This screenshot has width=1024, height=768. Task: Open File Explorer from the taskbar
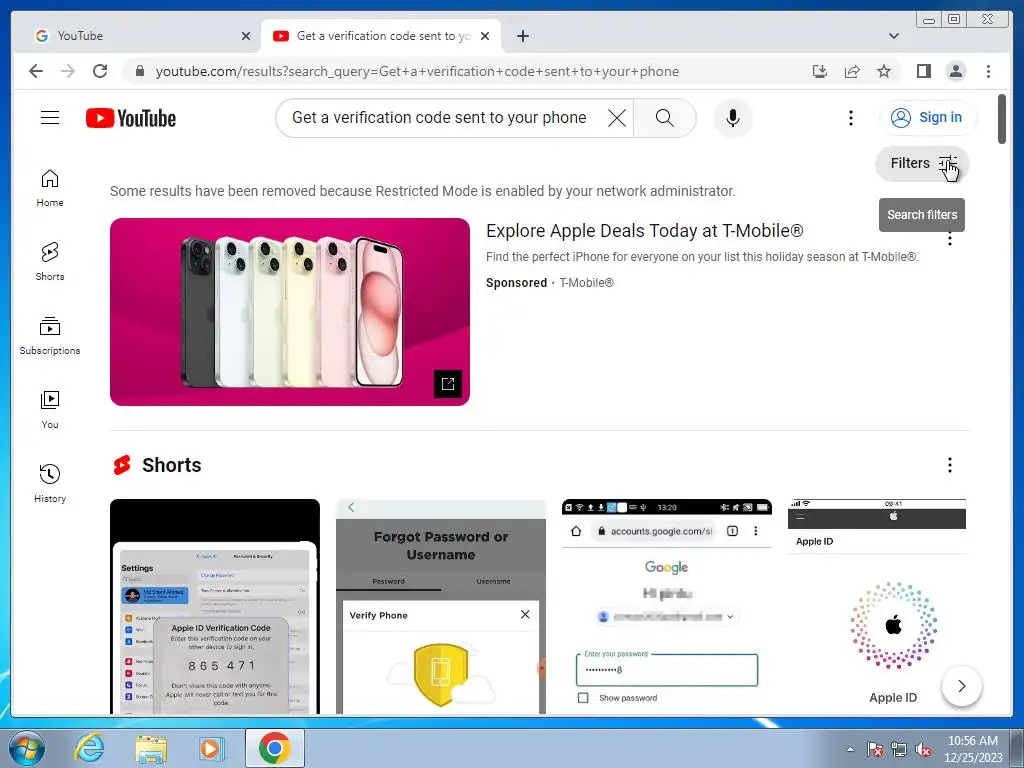click(x=151, y=748)
